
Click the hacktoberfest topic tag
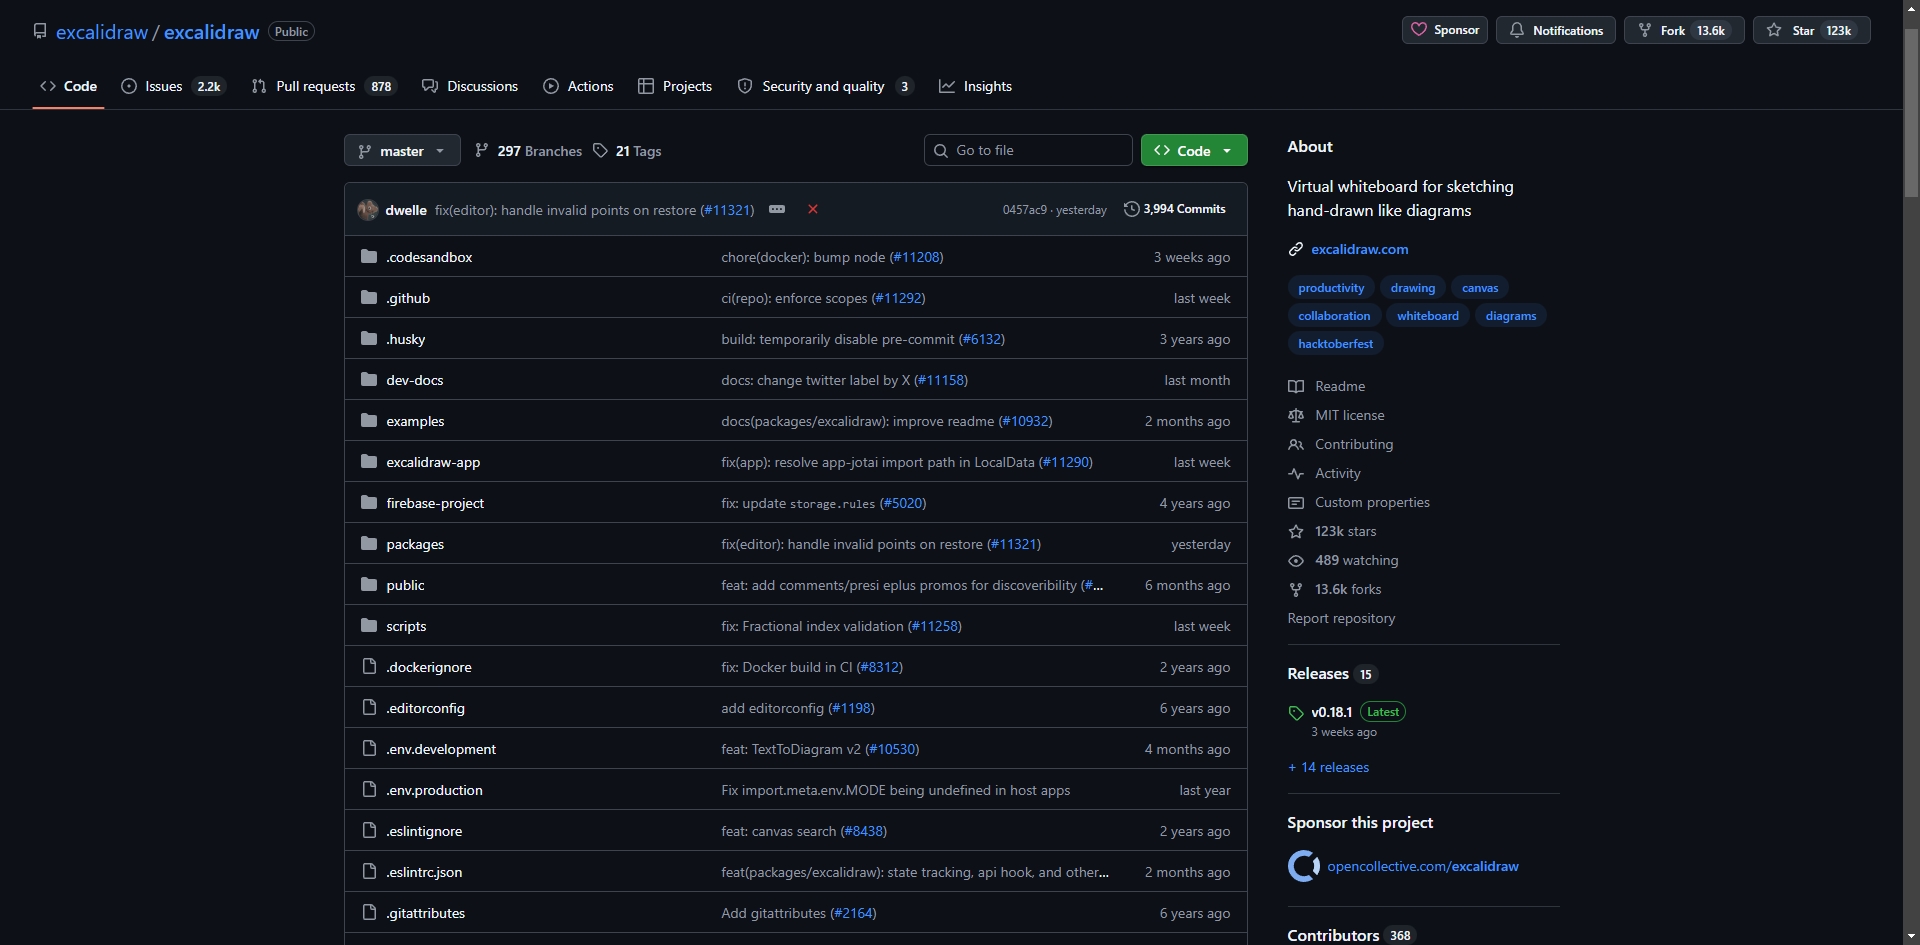[x=1336, y=344]
